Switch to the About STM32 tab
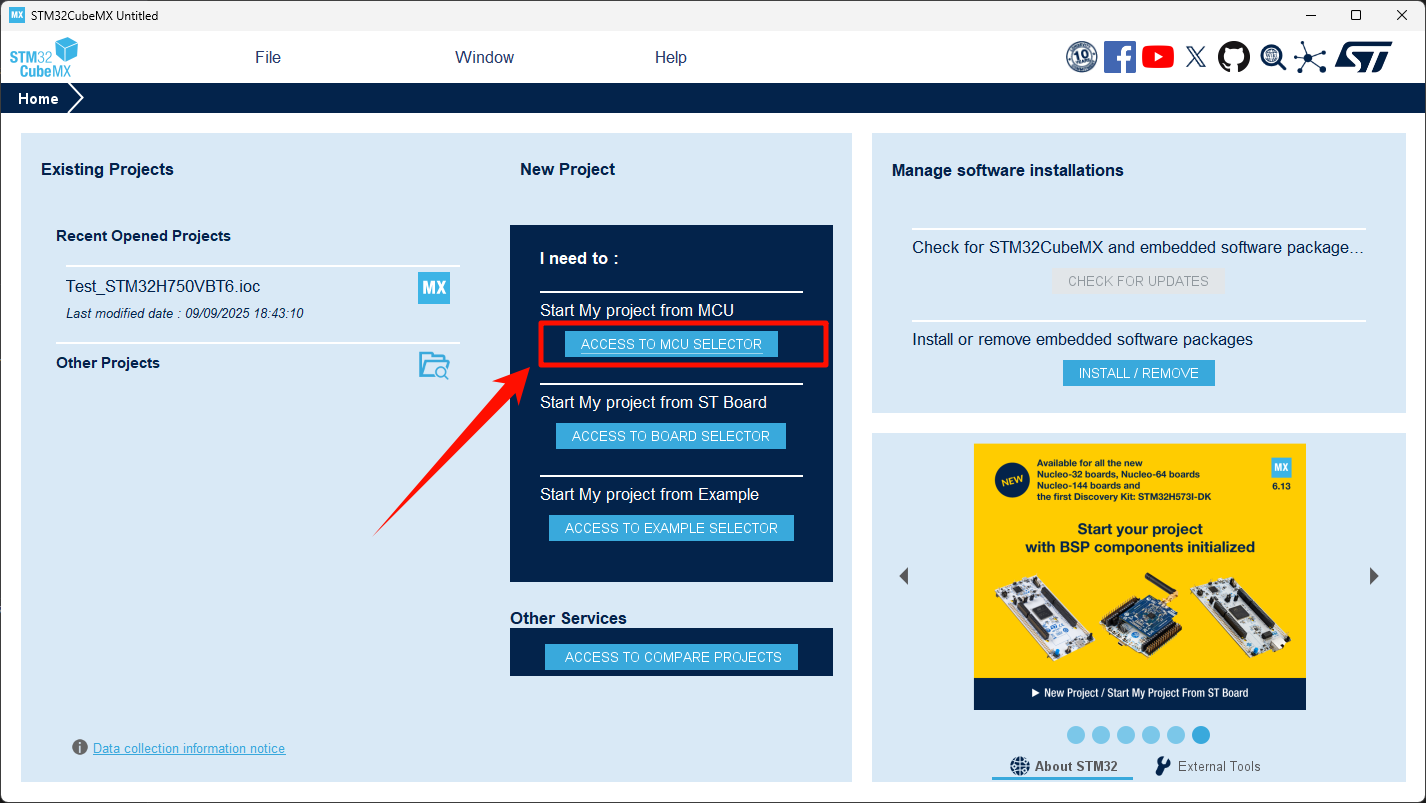Image resolution: width=1426 pixels, height=803 pixels. [1063, 766]
